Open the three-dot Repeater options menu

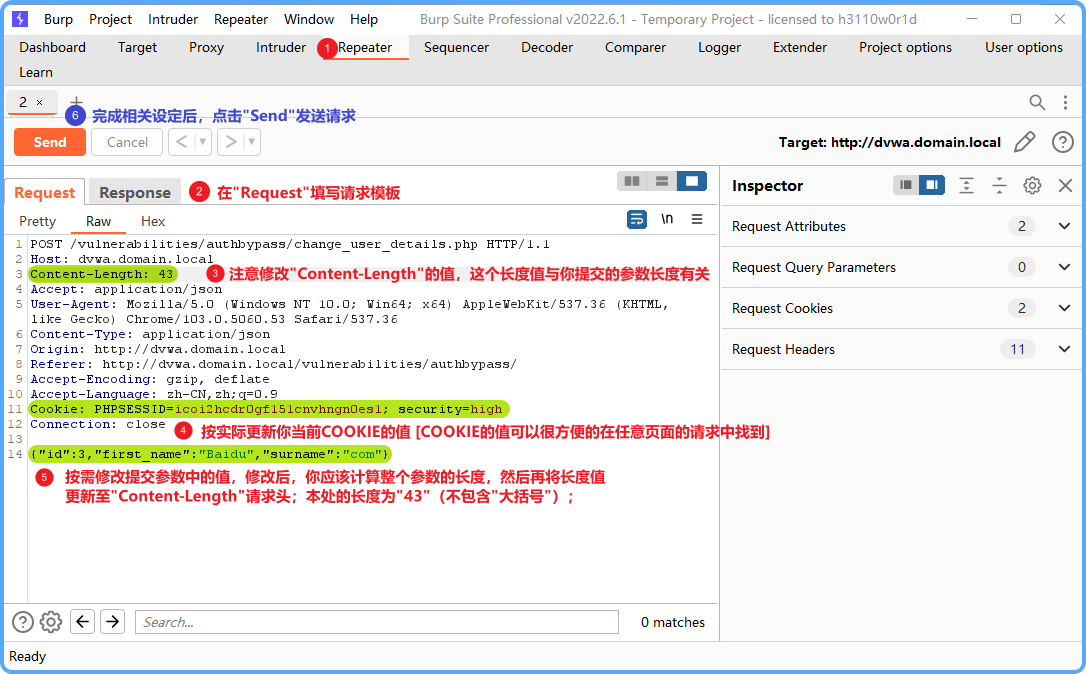pos(1065,103)
